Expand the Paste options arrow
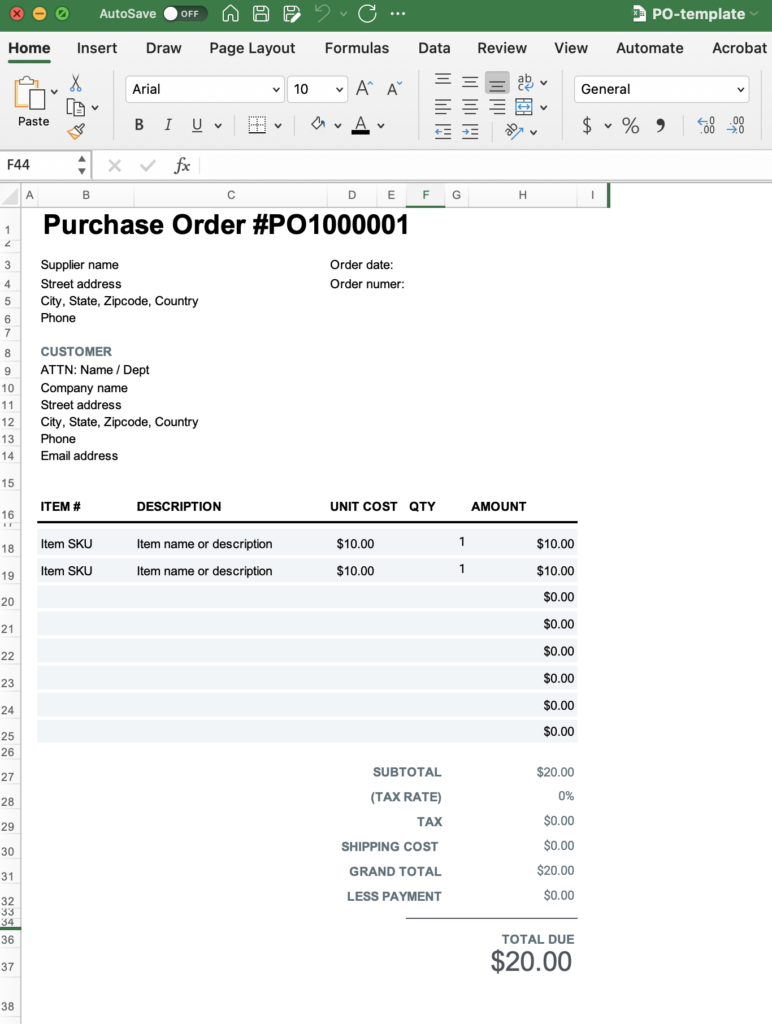 54,92
